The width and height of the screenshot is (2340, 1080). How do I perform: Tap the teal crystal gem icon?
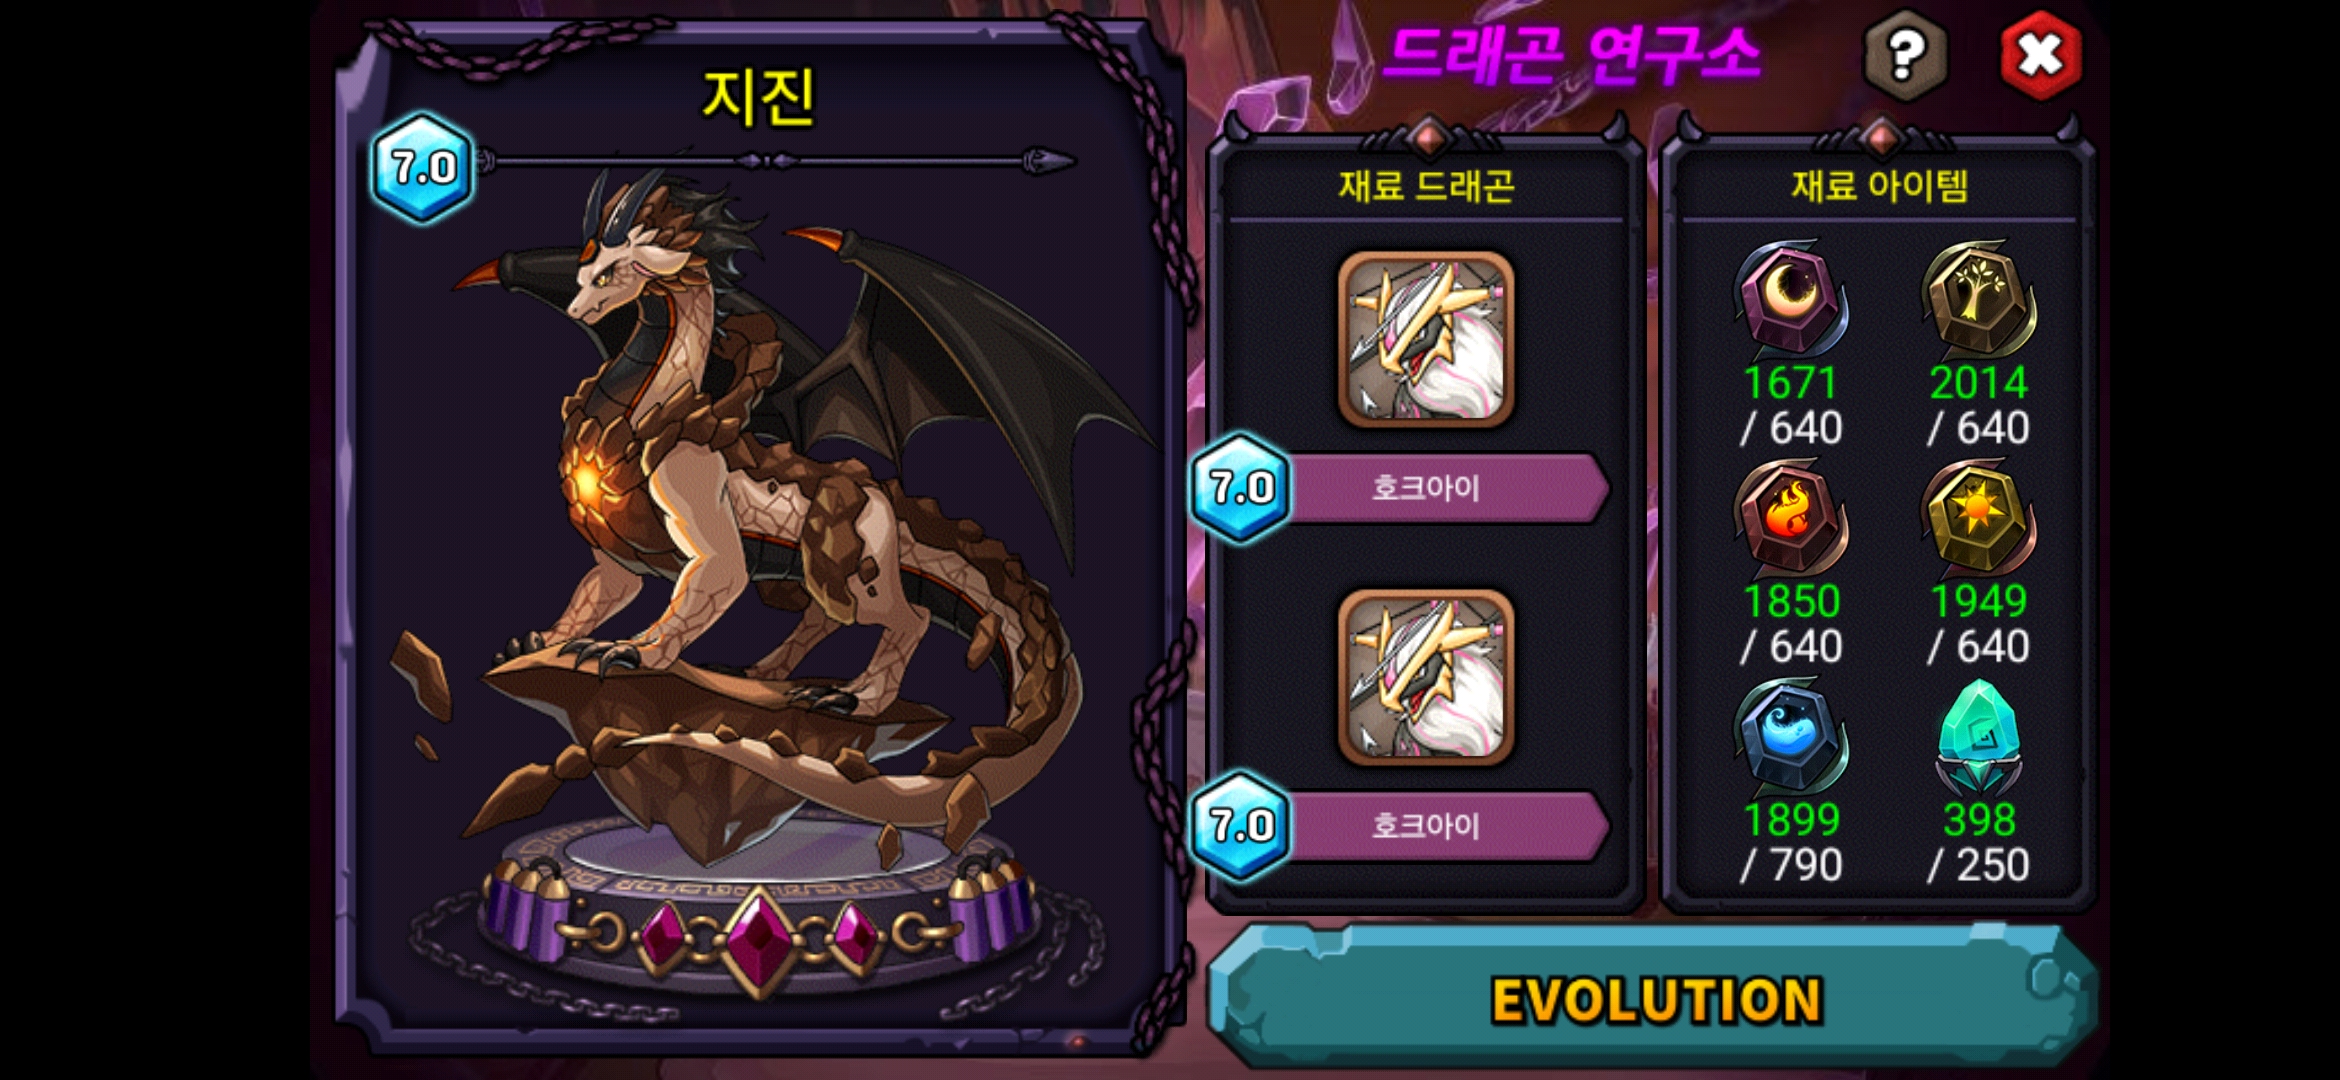coord(1978,737)
